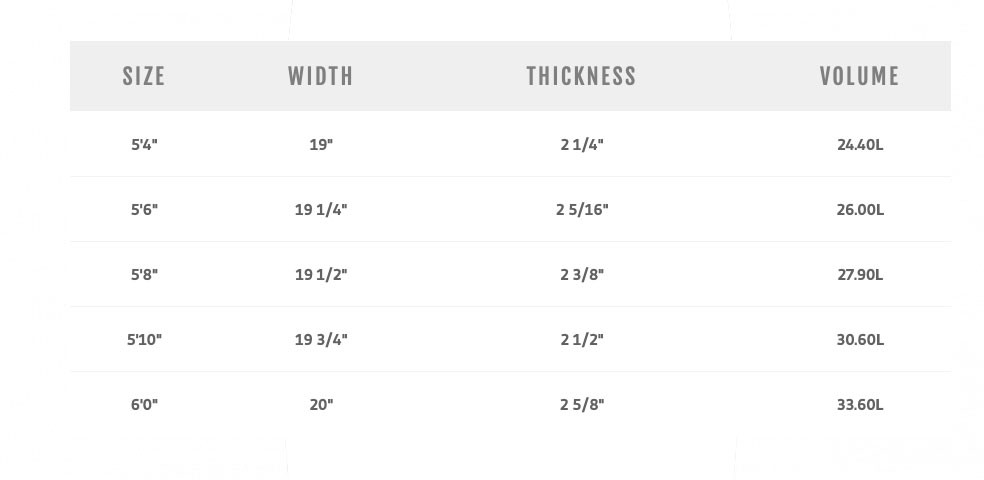Select the 6'0" size cell
The width and height of the screenshot is (984, 480).
144,404
